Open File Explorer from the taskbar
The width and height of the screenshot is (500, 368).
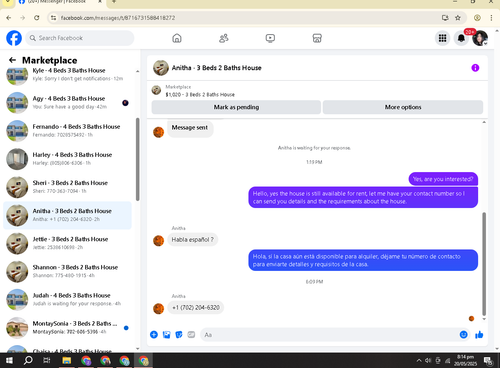point(67,360)
